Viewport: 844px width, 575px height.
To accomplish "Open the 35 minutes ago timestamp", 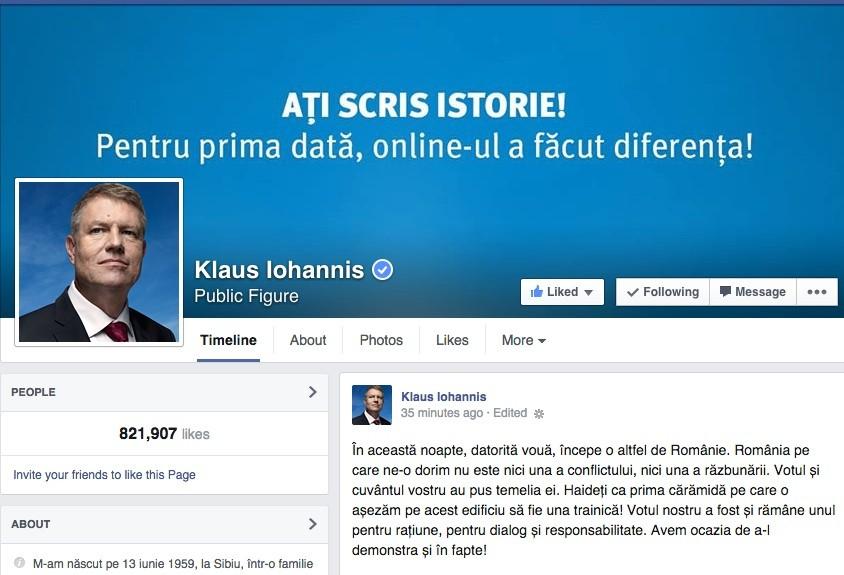I will pyautogui.click(x=442, y=413).
